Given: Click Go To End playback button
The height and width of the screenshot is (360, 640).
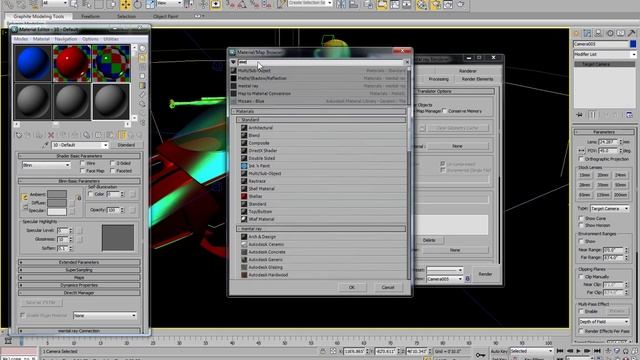Looking at the screenshot, I should tap(597, 351).
